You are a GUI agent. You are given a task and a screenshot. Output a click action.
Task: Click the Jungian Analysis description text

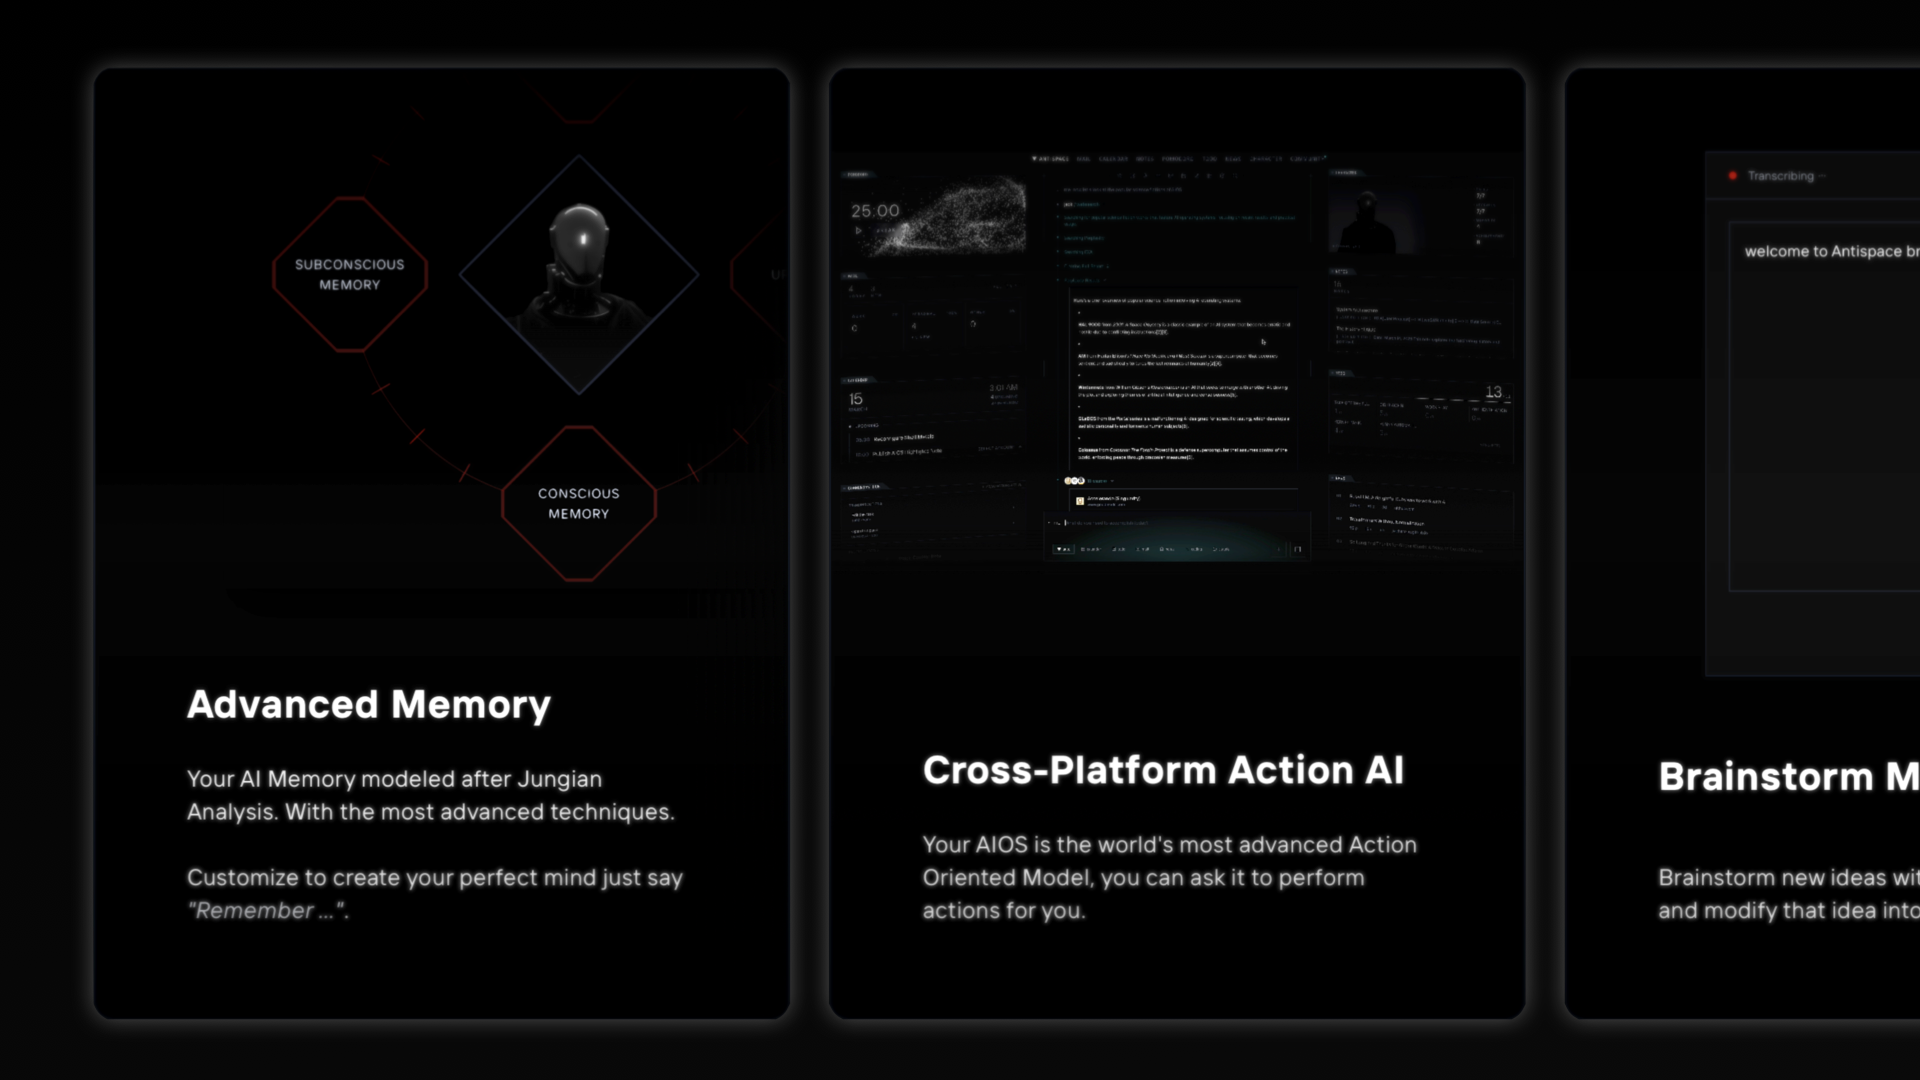coord(430,795)
